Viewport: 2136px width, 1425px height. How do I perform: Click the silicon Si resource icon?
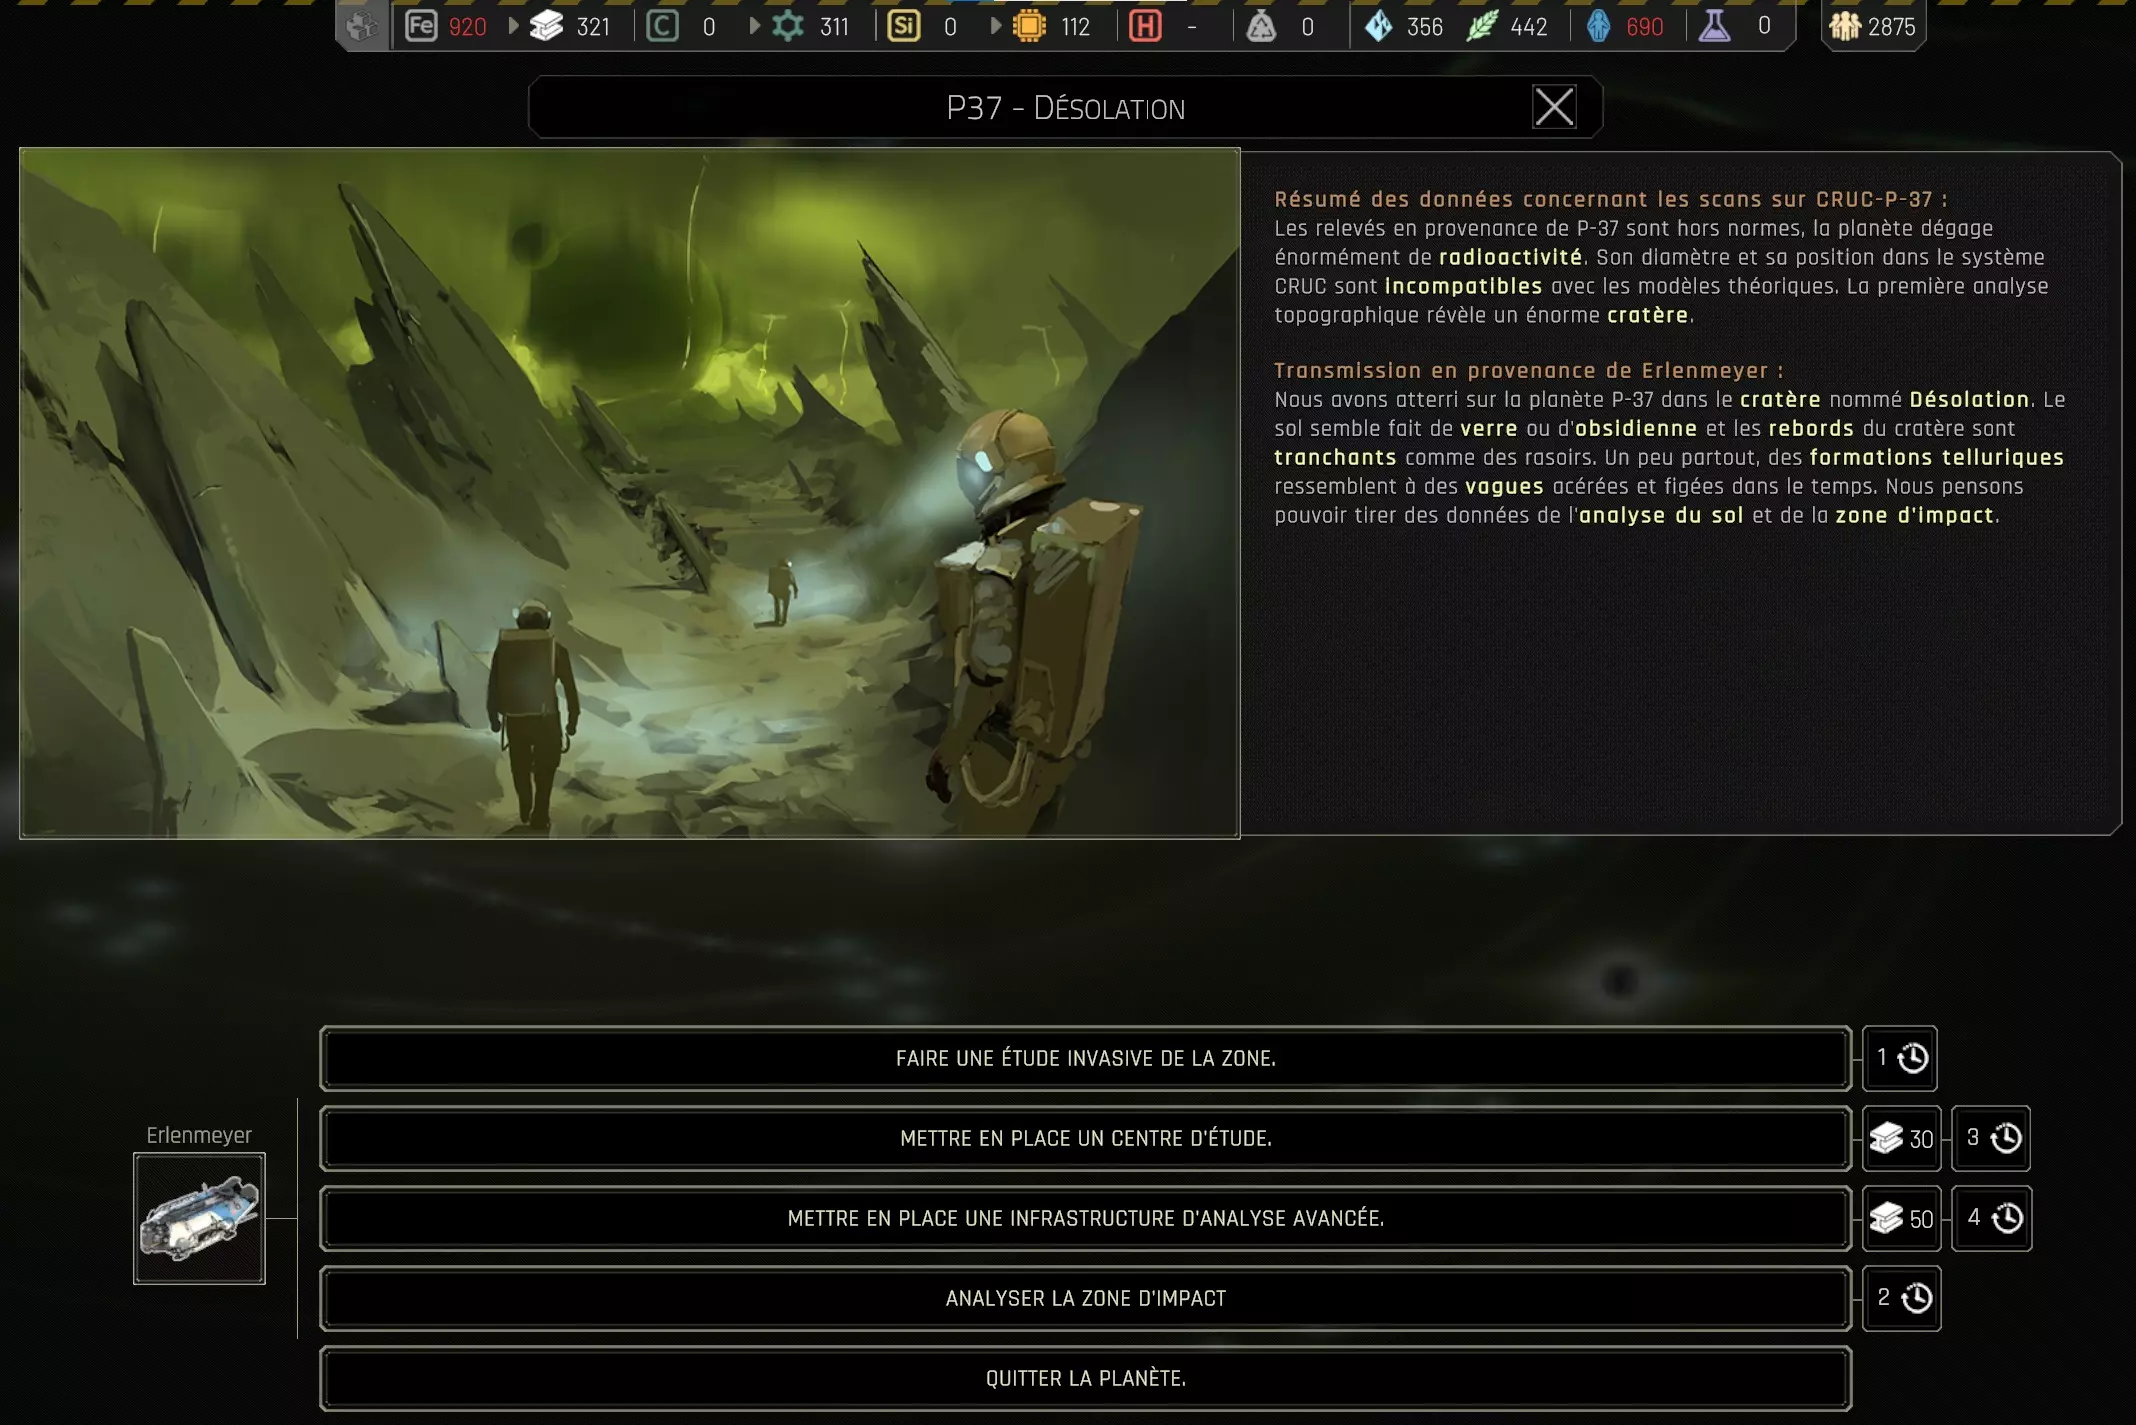click(903, 26)
